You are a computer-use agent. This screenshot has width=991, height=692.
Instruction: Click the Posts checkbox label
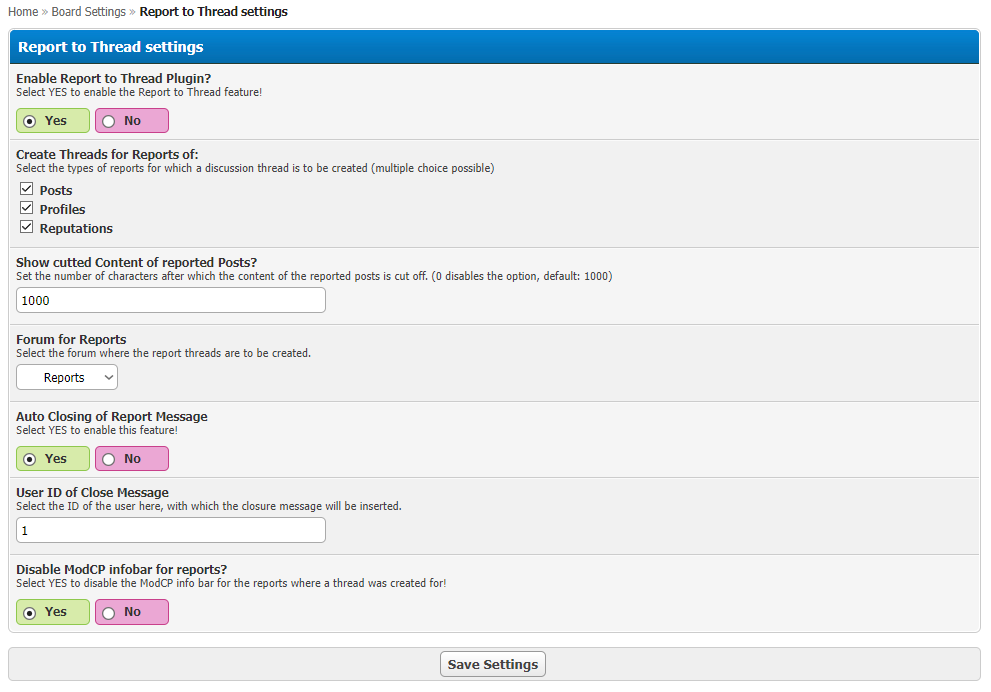point(56,190)
